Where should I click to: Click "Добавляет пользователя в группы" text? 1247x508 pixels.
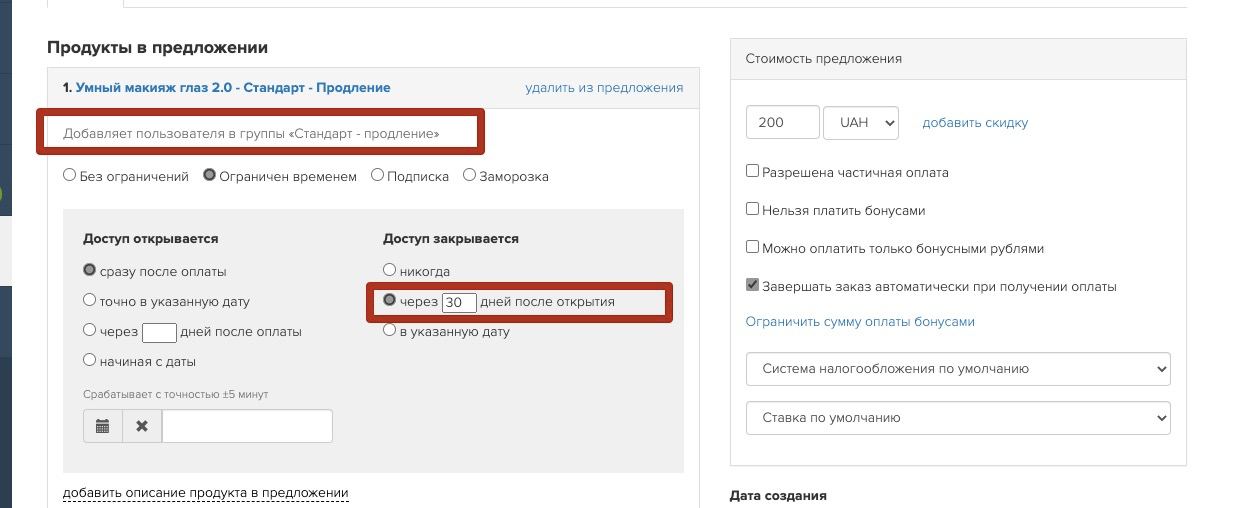pyautogui.click(x=251, y=133)
